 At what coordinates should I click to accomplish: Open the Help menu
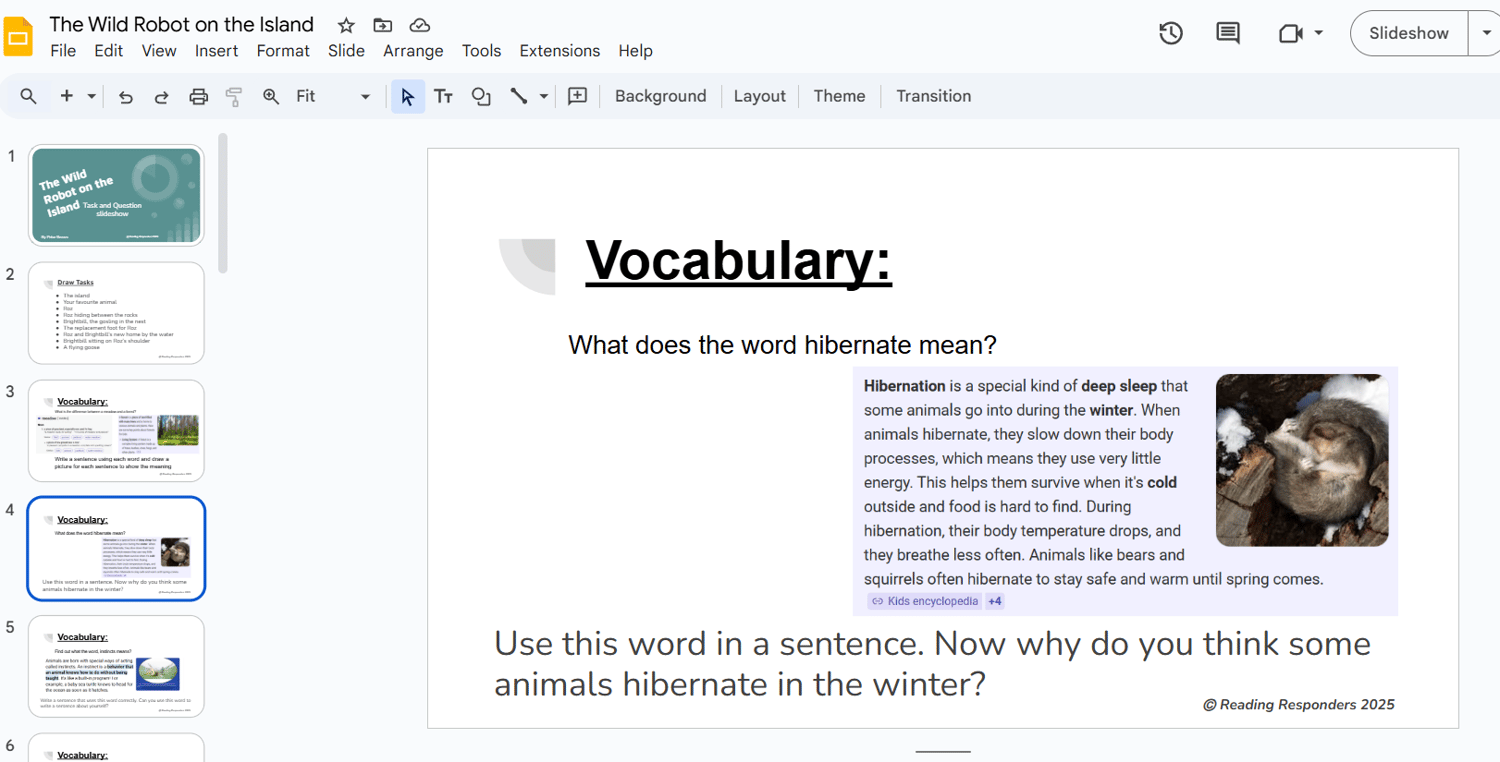(x=635, y=51)
